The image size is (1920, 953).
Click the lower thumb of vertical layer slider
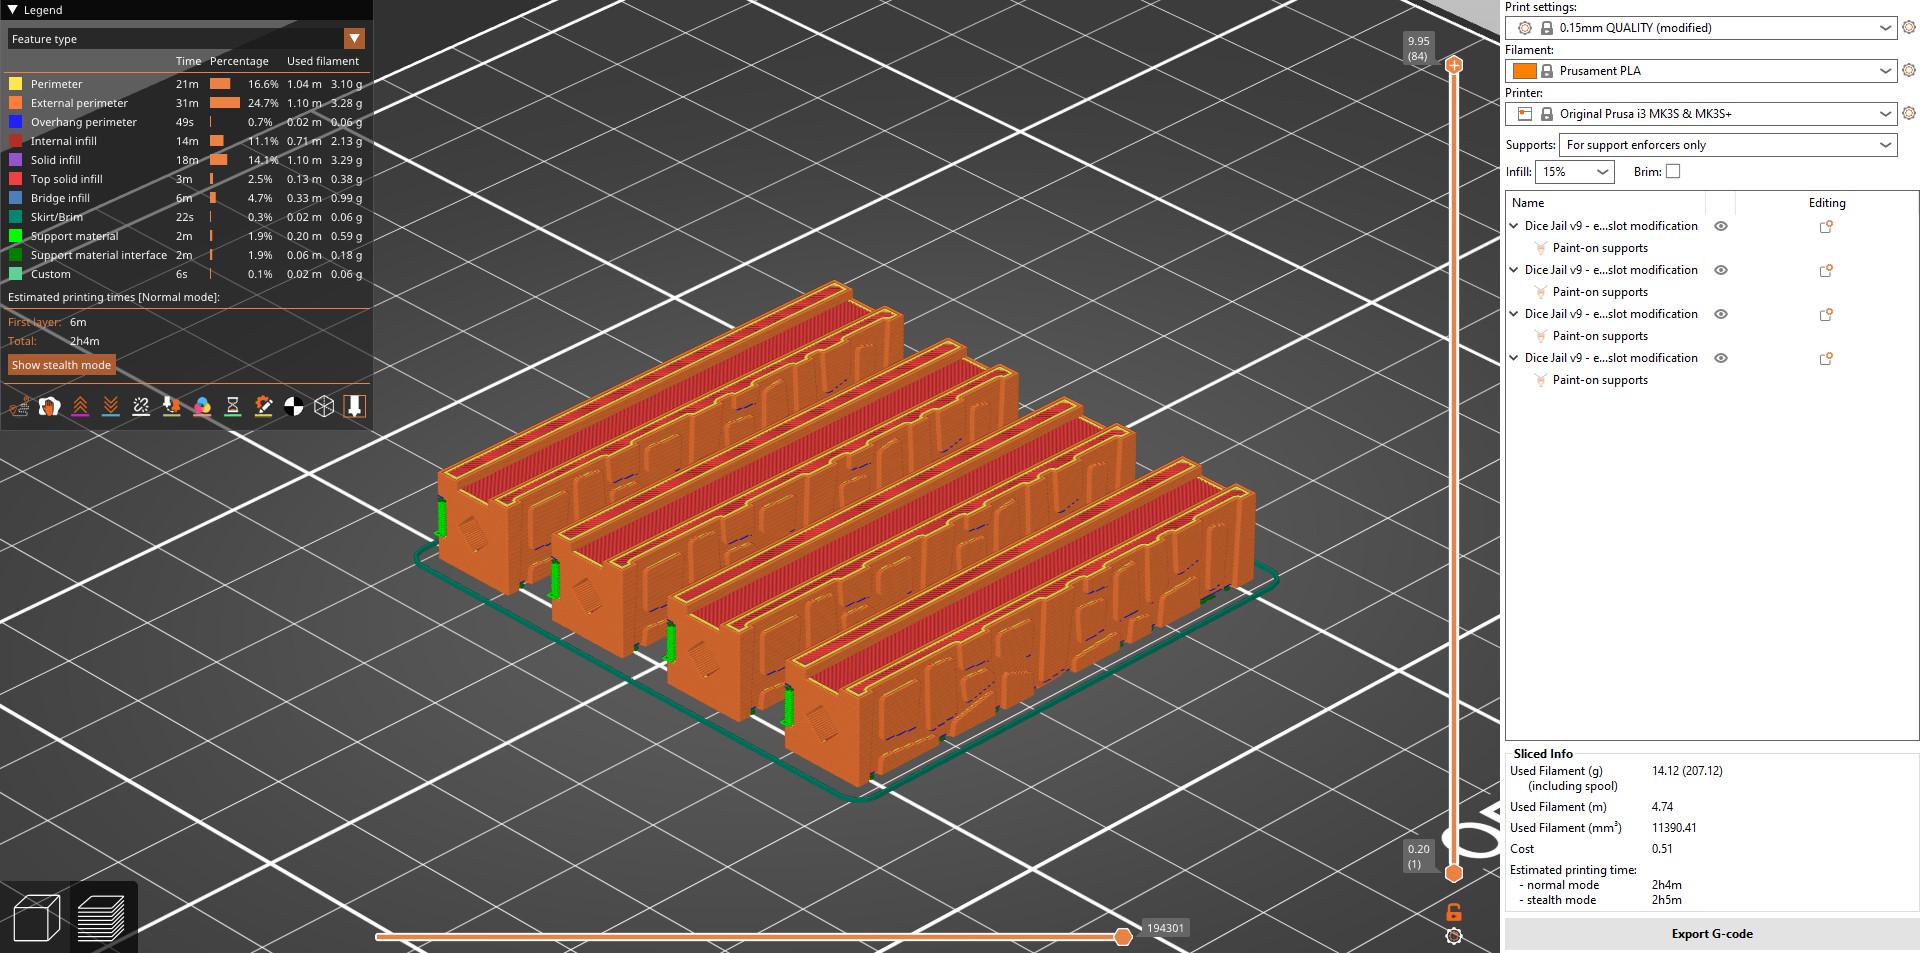[1454, 873]
